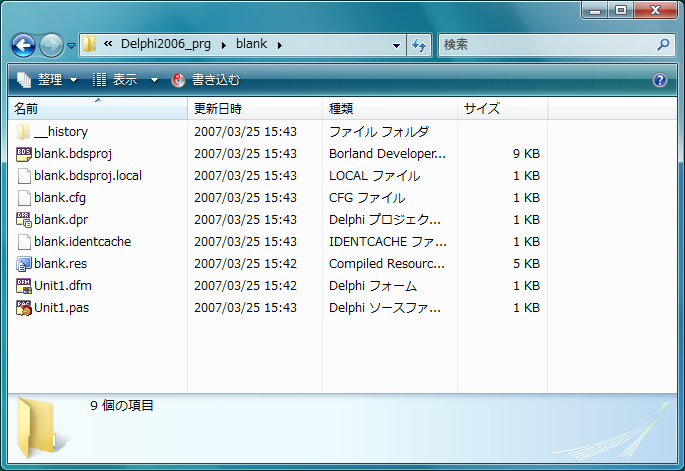Close the Explorer window
The height and width of the screenshot is (471, 685).
[655, 10]
